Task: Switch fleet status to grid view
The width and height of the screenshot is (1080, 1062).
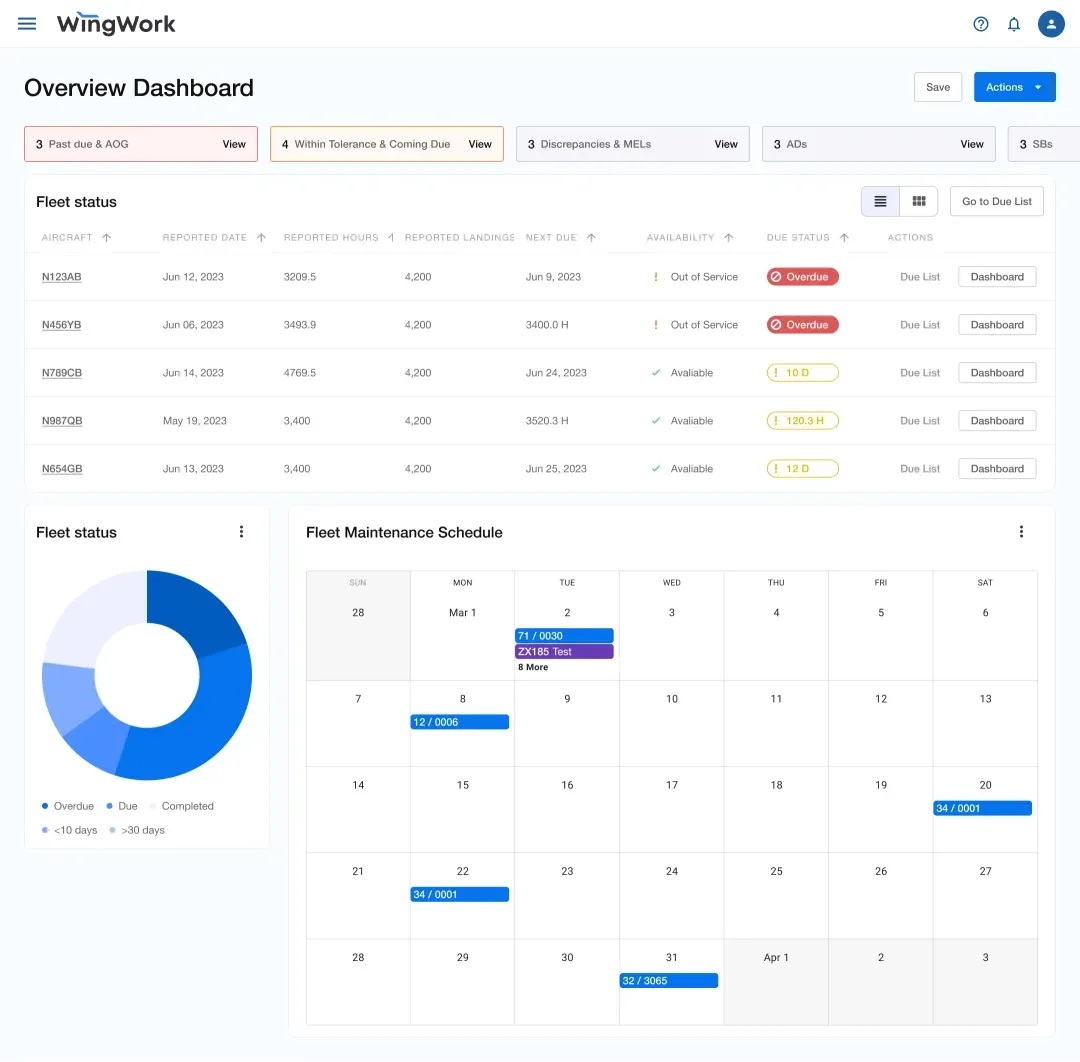Action: click(919, 201)
